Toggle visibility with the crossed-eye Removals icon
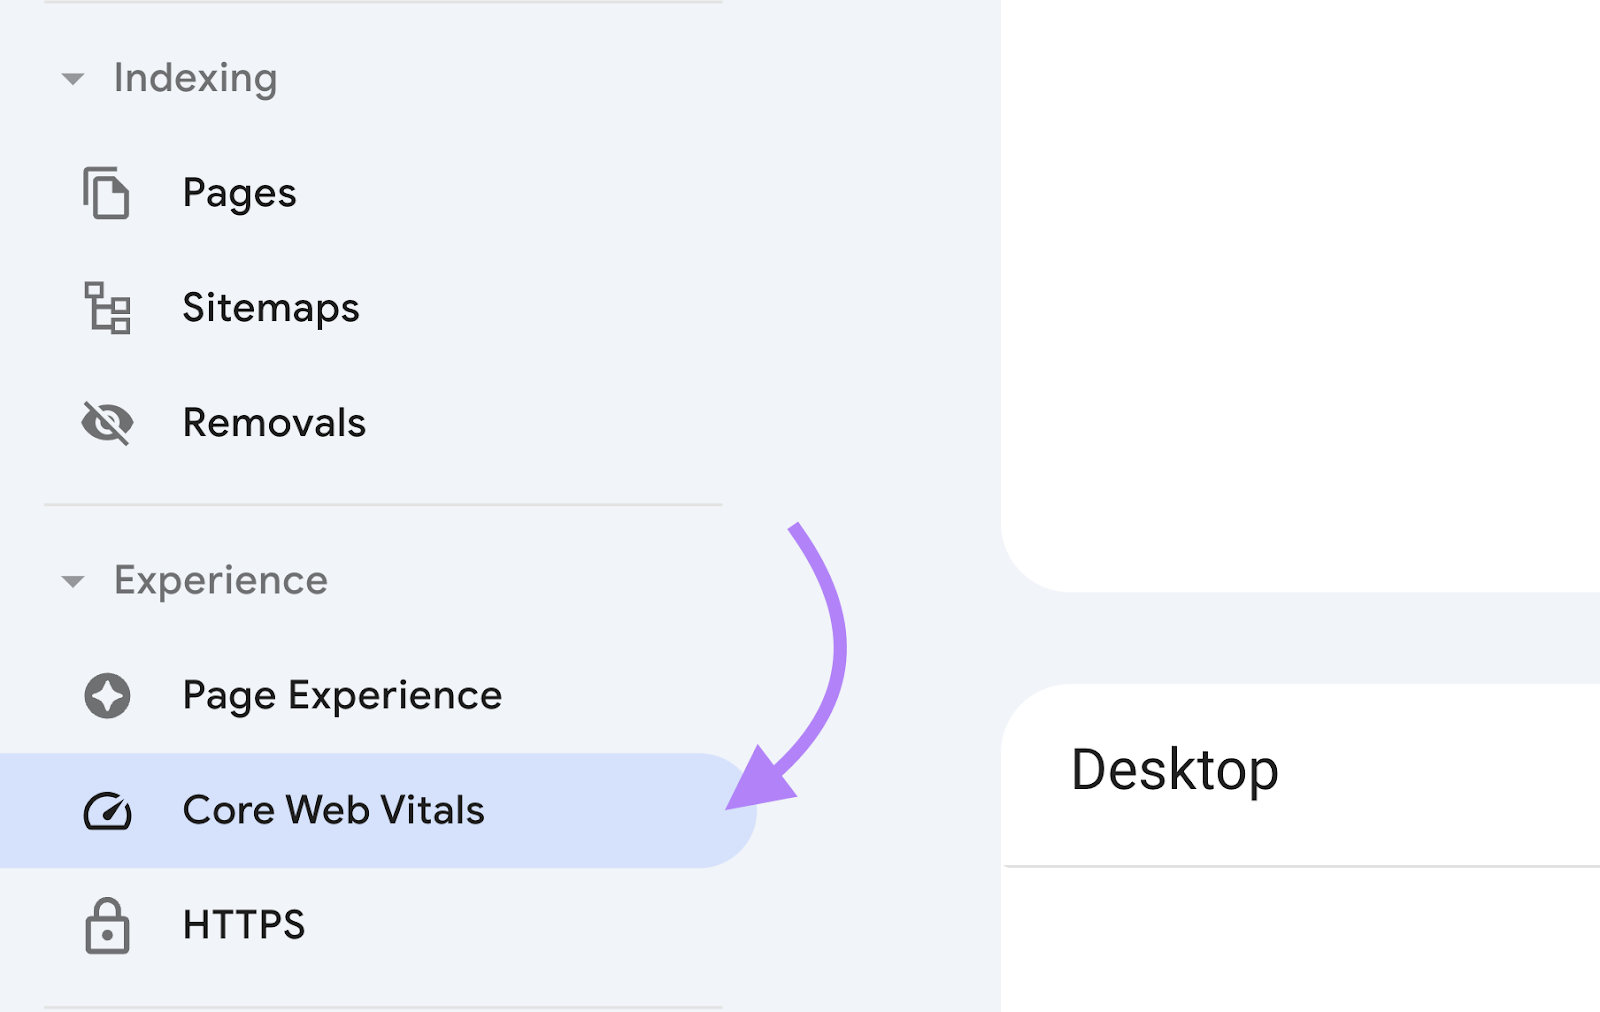1600x1012 pixels. pos(106,423)
